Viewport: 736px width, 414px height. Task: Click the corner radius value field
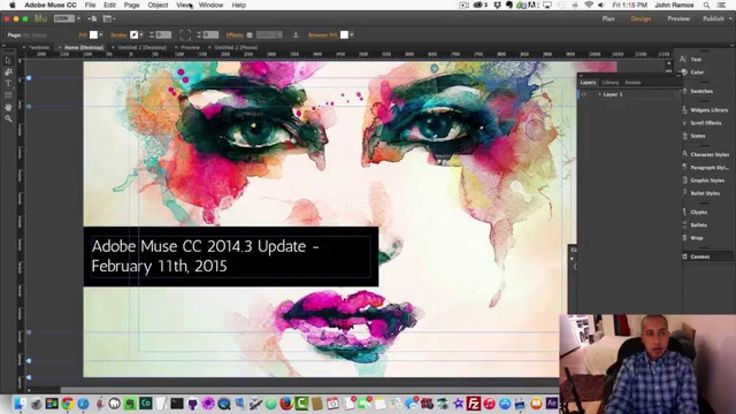pyautogui.click(x=211, y=35)
